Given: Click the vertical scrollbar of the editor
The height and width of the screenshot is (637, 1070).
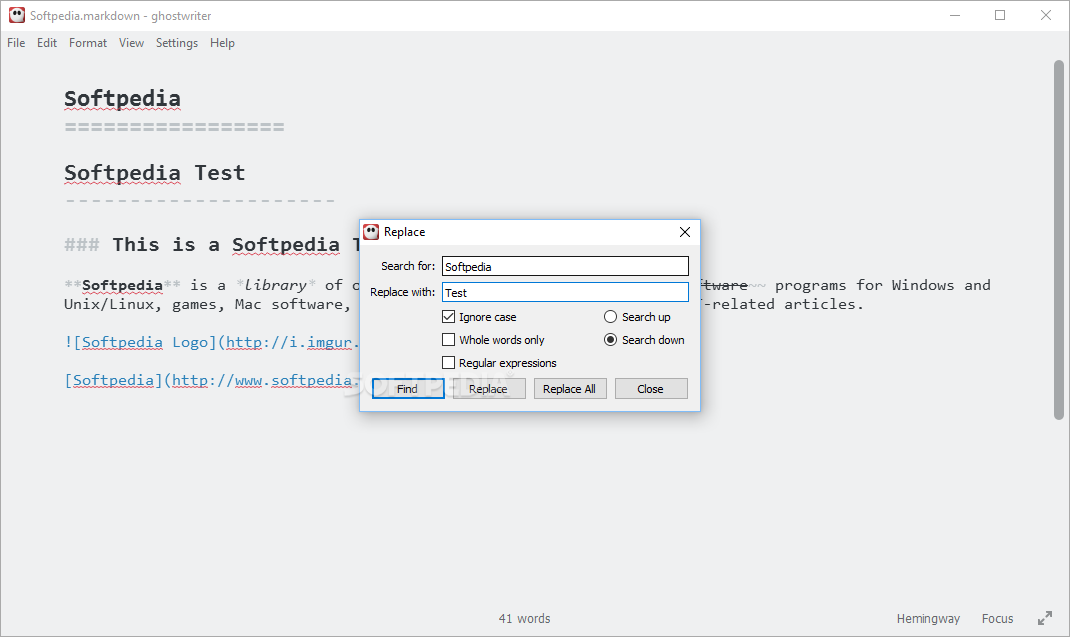Looking at the screenshot, I should tap(1058, 239).
